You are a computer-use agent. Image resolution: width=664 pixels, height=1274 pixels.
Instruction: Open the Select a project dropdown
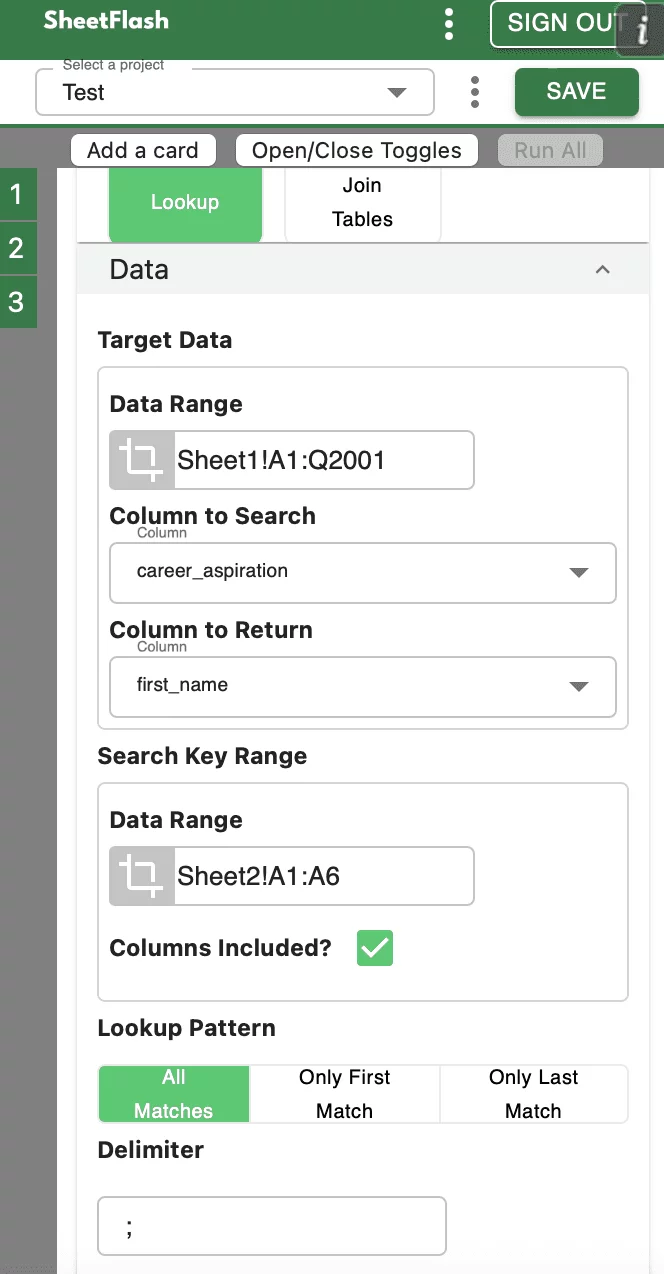click(235, 92)
